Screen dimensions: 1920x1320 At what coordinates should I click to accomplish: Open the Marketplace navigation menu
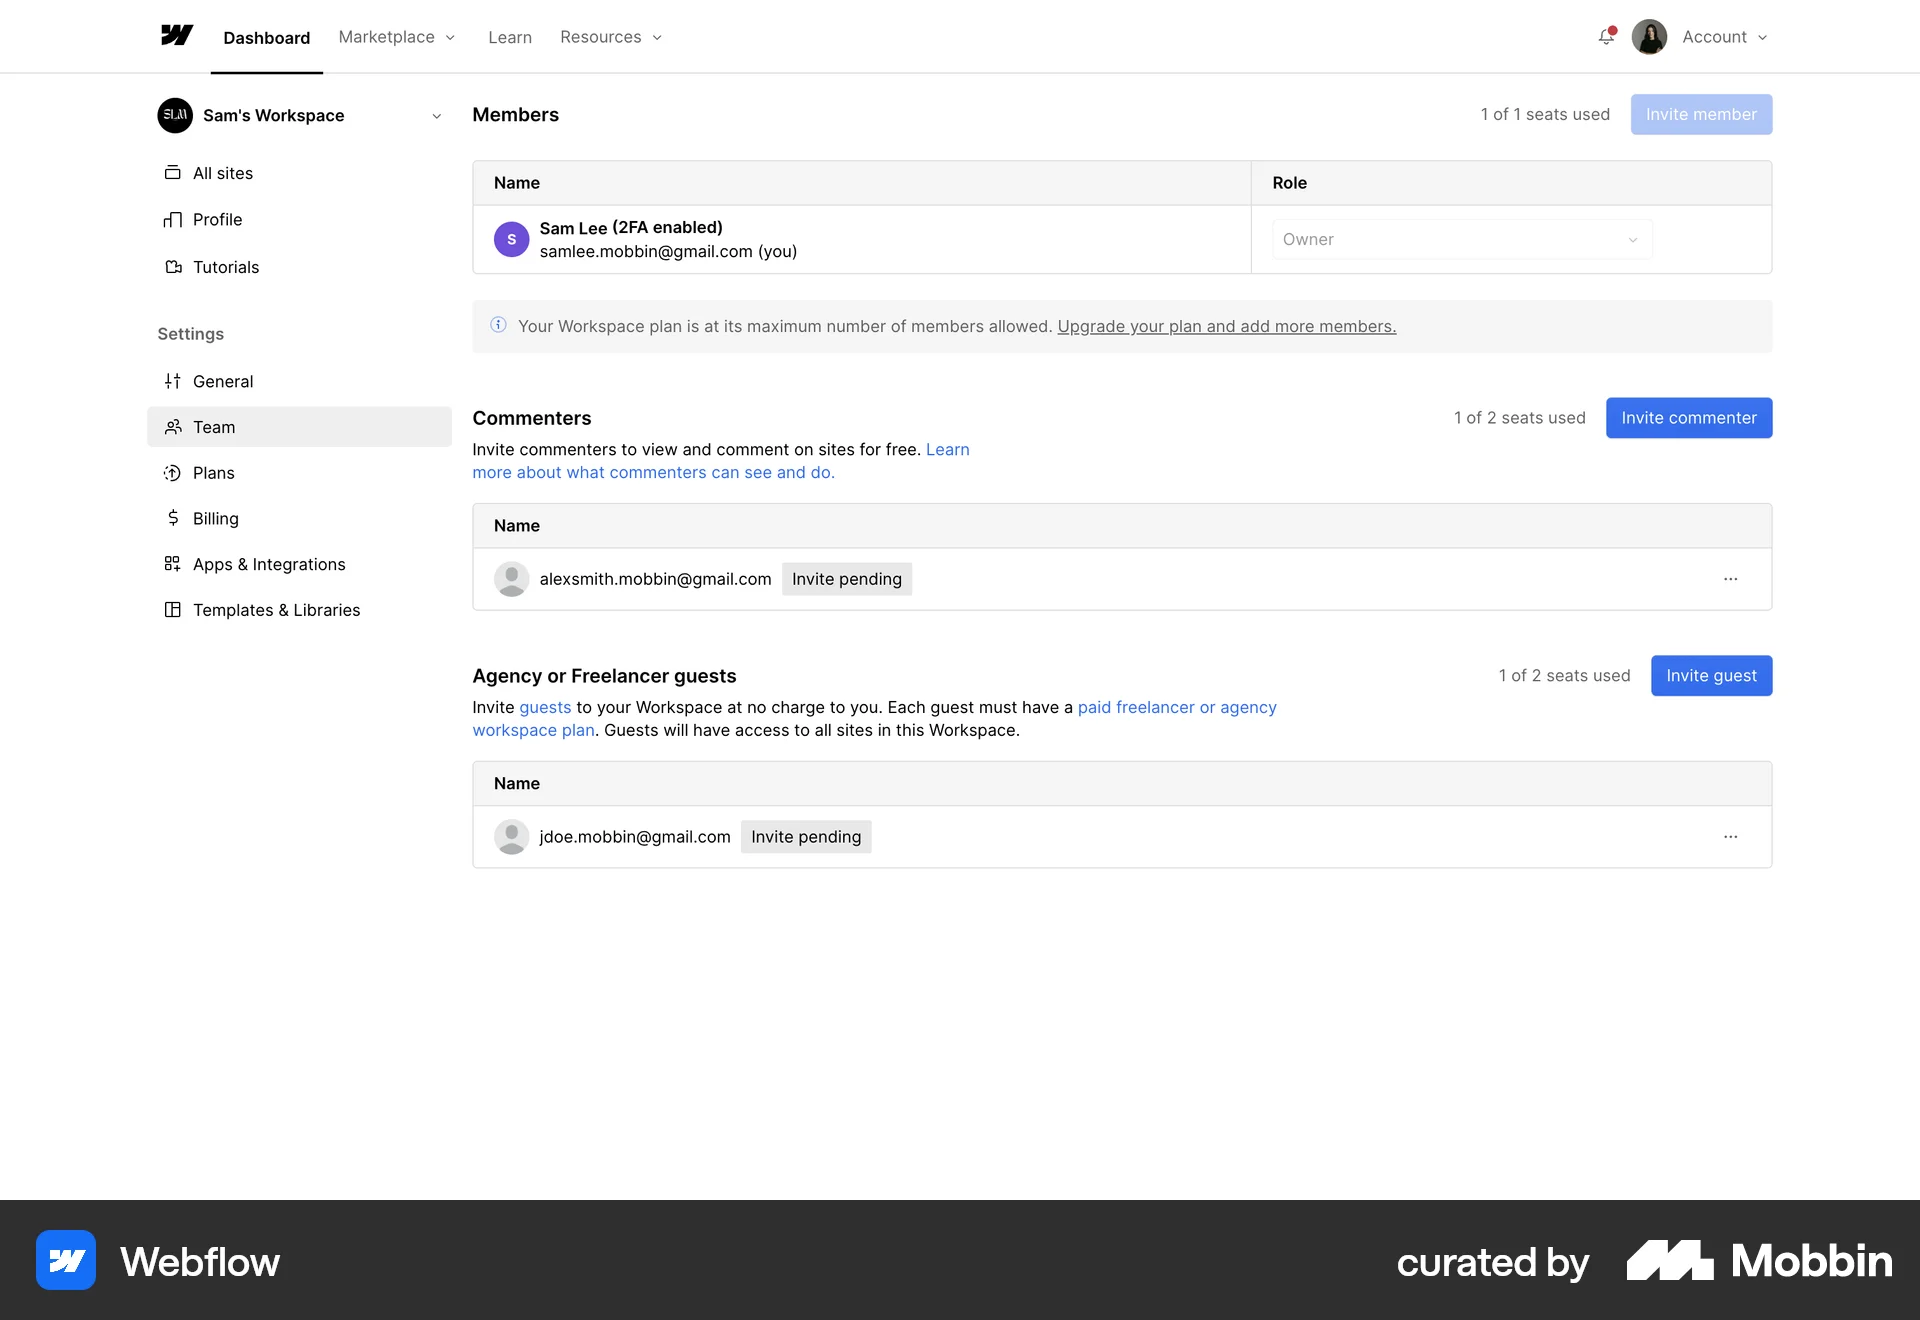click(x=396, y=37)
